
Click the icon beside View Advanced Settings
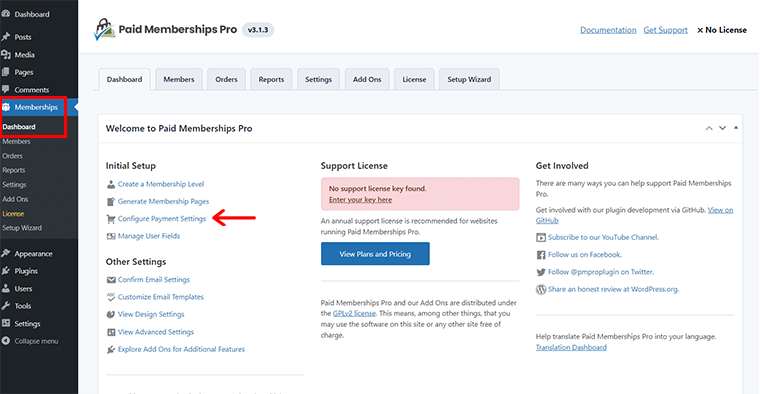coord(111,332)
